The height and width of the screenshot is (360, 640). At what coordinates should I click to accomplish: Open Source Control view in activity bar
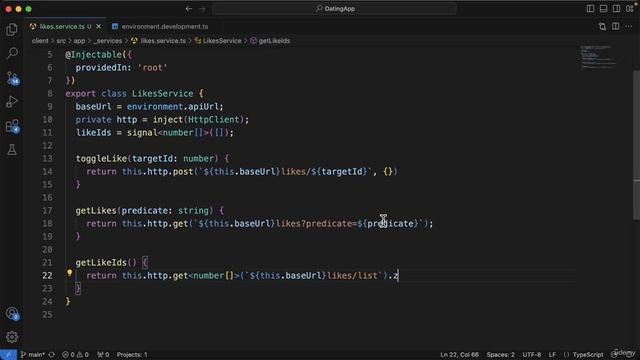(x=12, y=78)
